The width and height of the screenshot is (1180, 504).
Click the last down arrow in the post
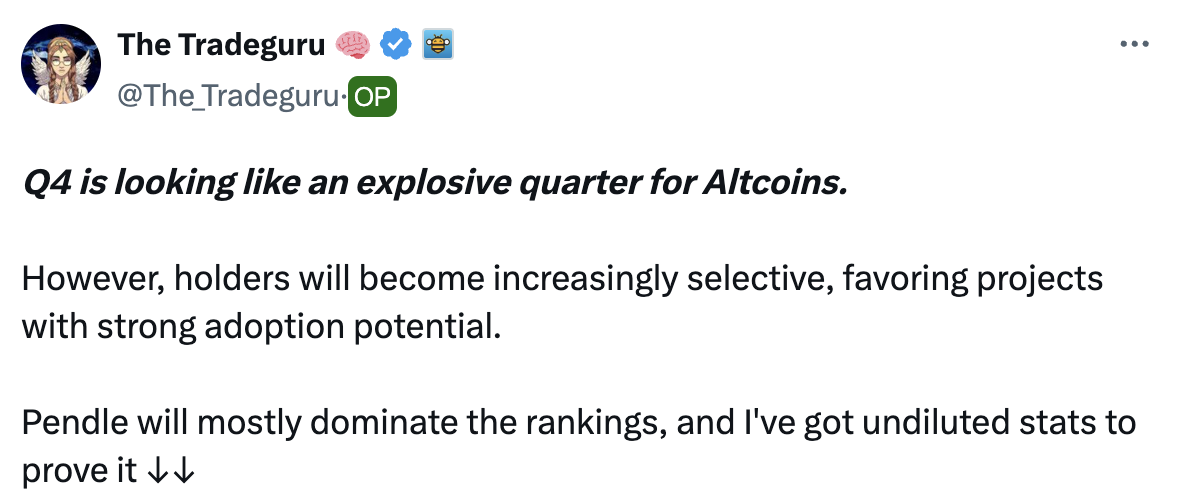[181, 471]
